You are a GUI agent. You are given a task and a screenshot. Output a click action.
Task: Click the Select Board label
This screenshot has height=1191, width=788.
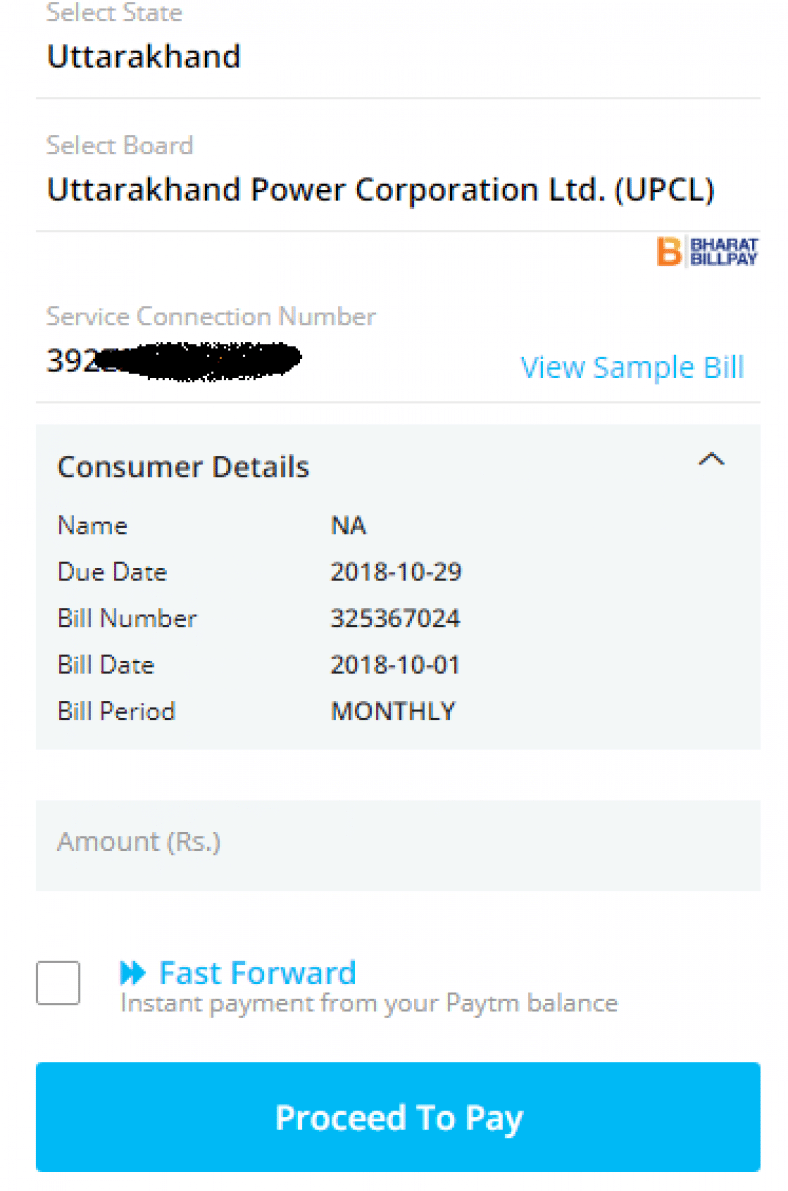(120, 145)
